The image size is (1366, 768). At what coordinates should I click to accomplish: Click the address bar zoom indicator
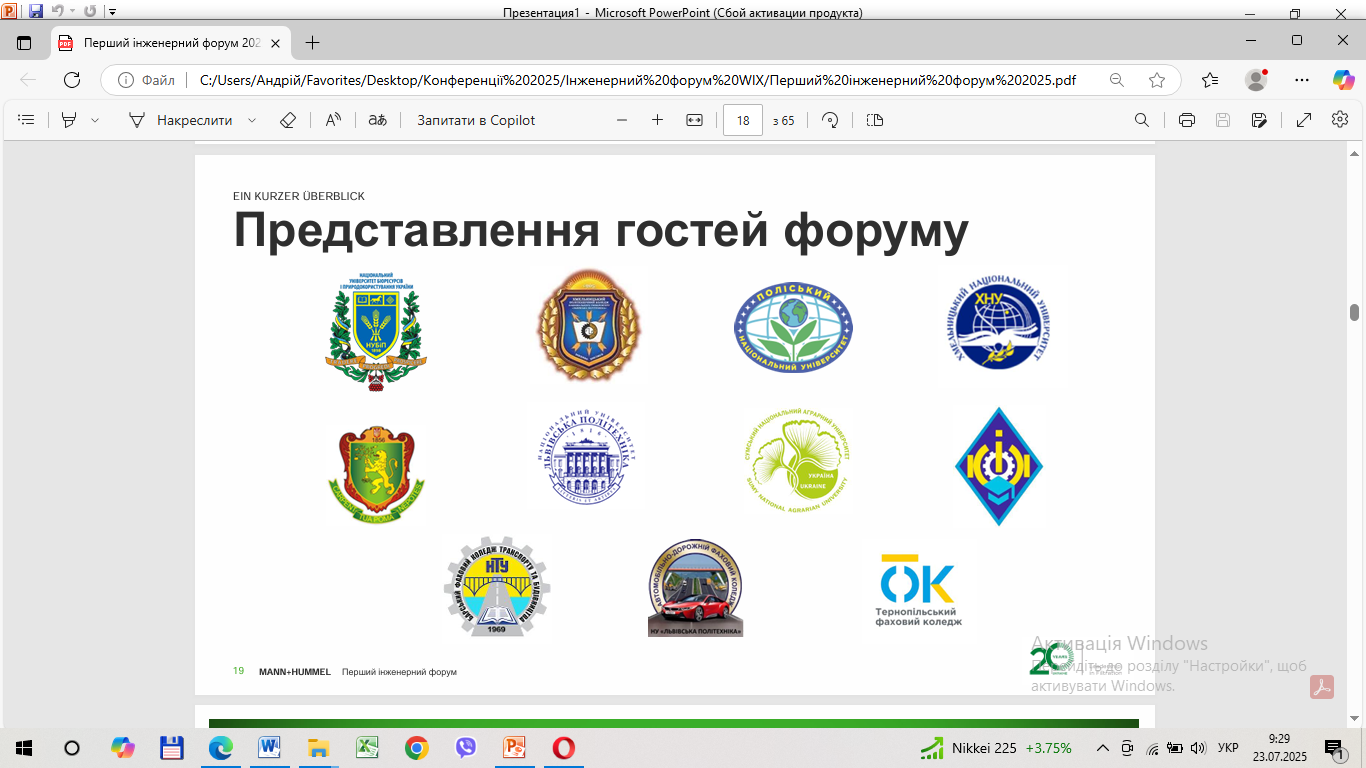1117,80
